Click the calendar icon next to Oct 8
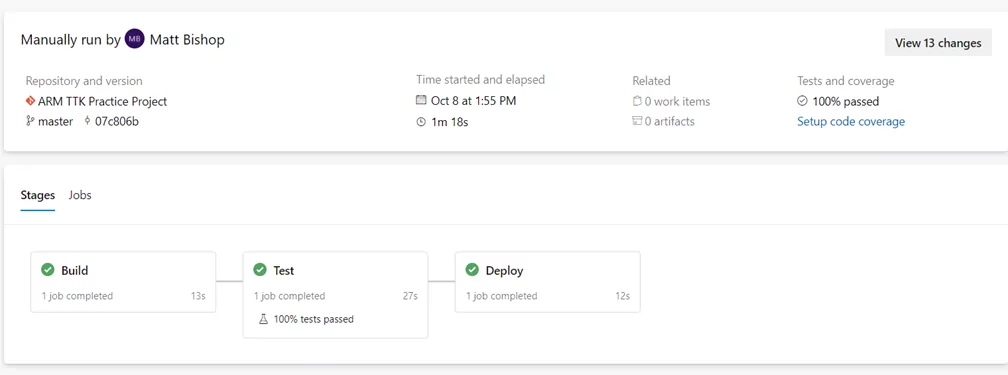1008x375 pixels. click(x=421, y=100)
